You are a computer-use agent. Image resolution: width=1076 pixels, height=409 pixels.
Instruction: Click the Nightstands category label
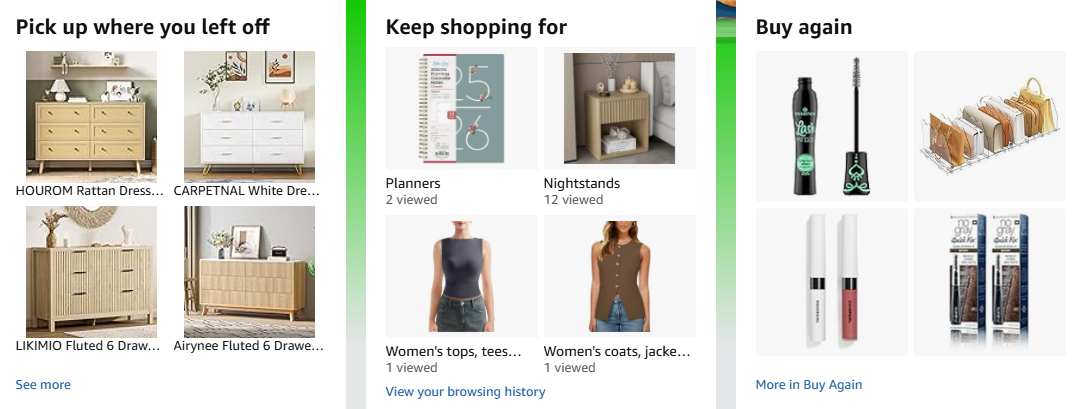582,183
